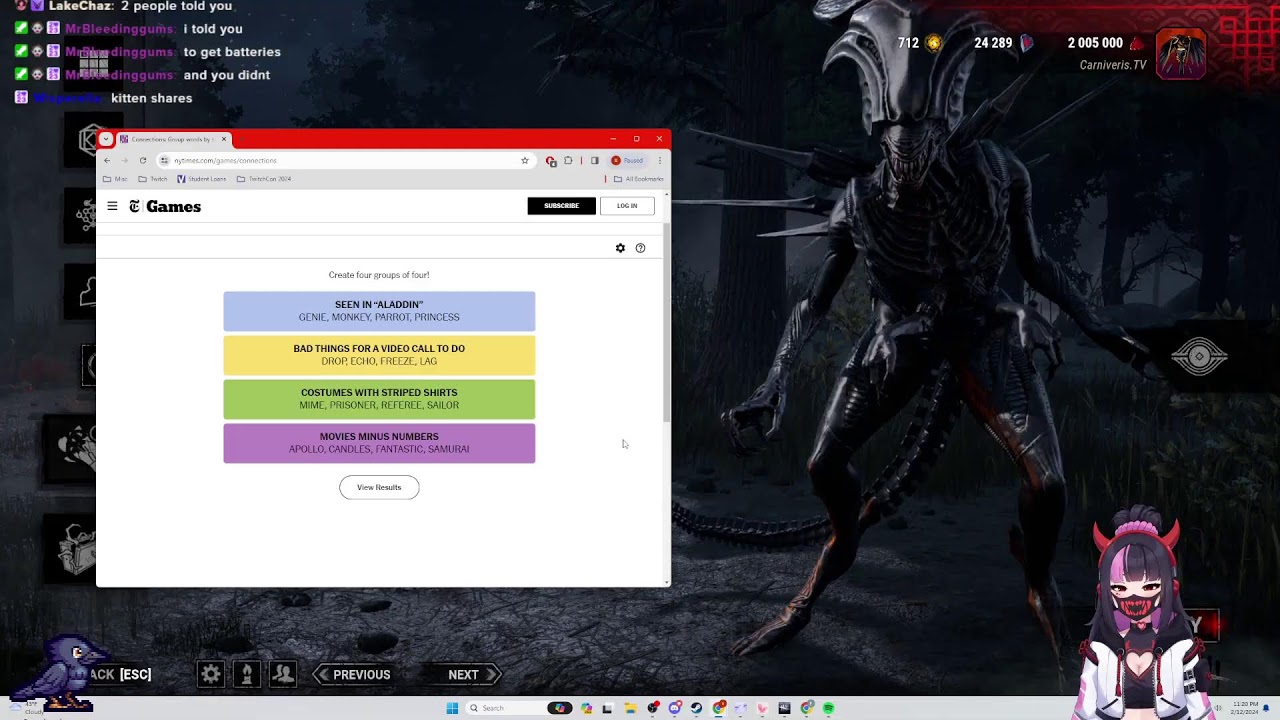Select the yellow Bad Things for Video Call group
Viewport: 1280px width, 720px height.
click(x=379, y=355)
